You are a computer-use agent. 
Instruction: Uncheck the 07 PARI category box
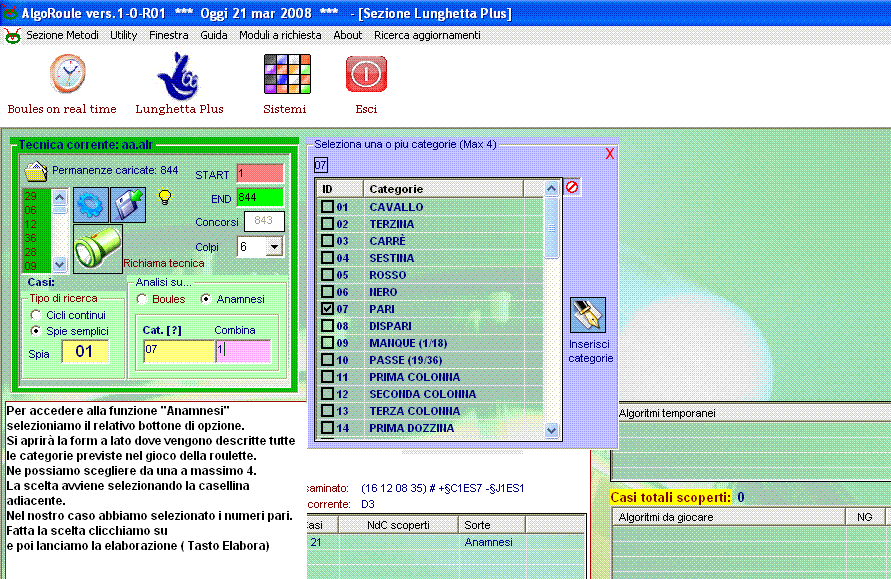point(327,309)
